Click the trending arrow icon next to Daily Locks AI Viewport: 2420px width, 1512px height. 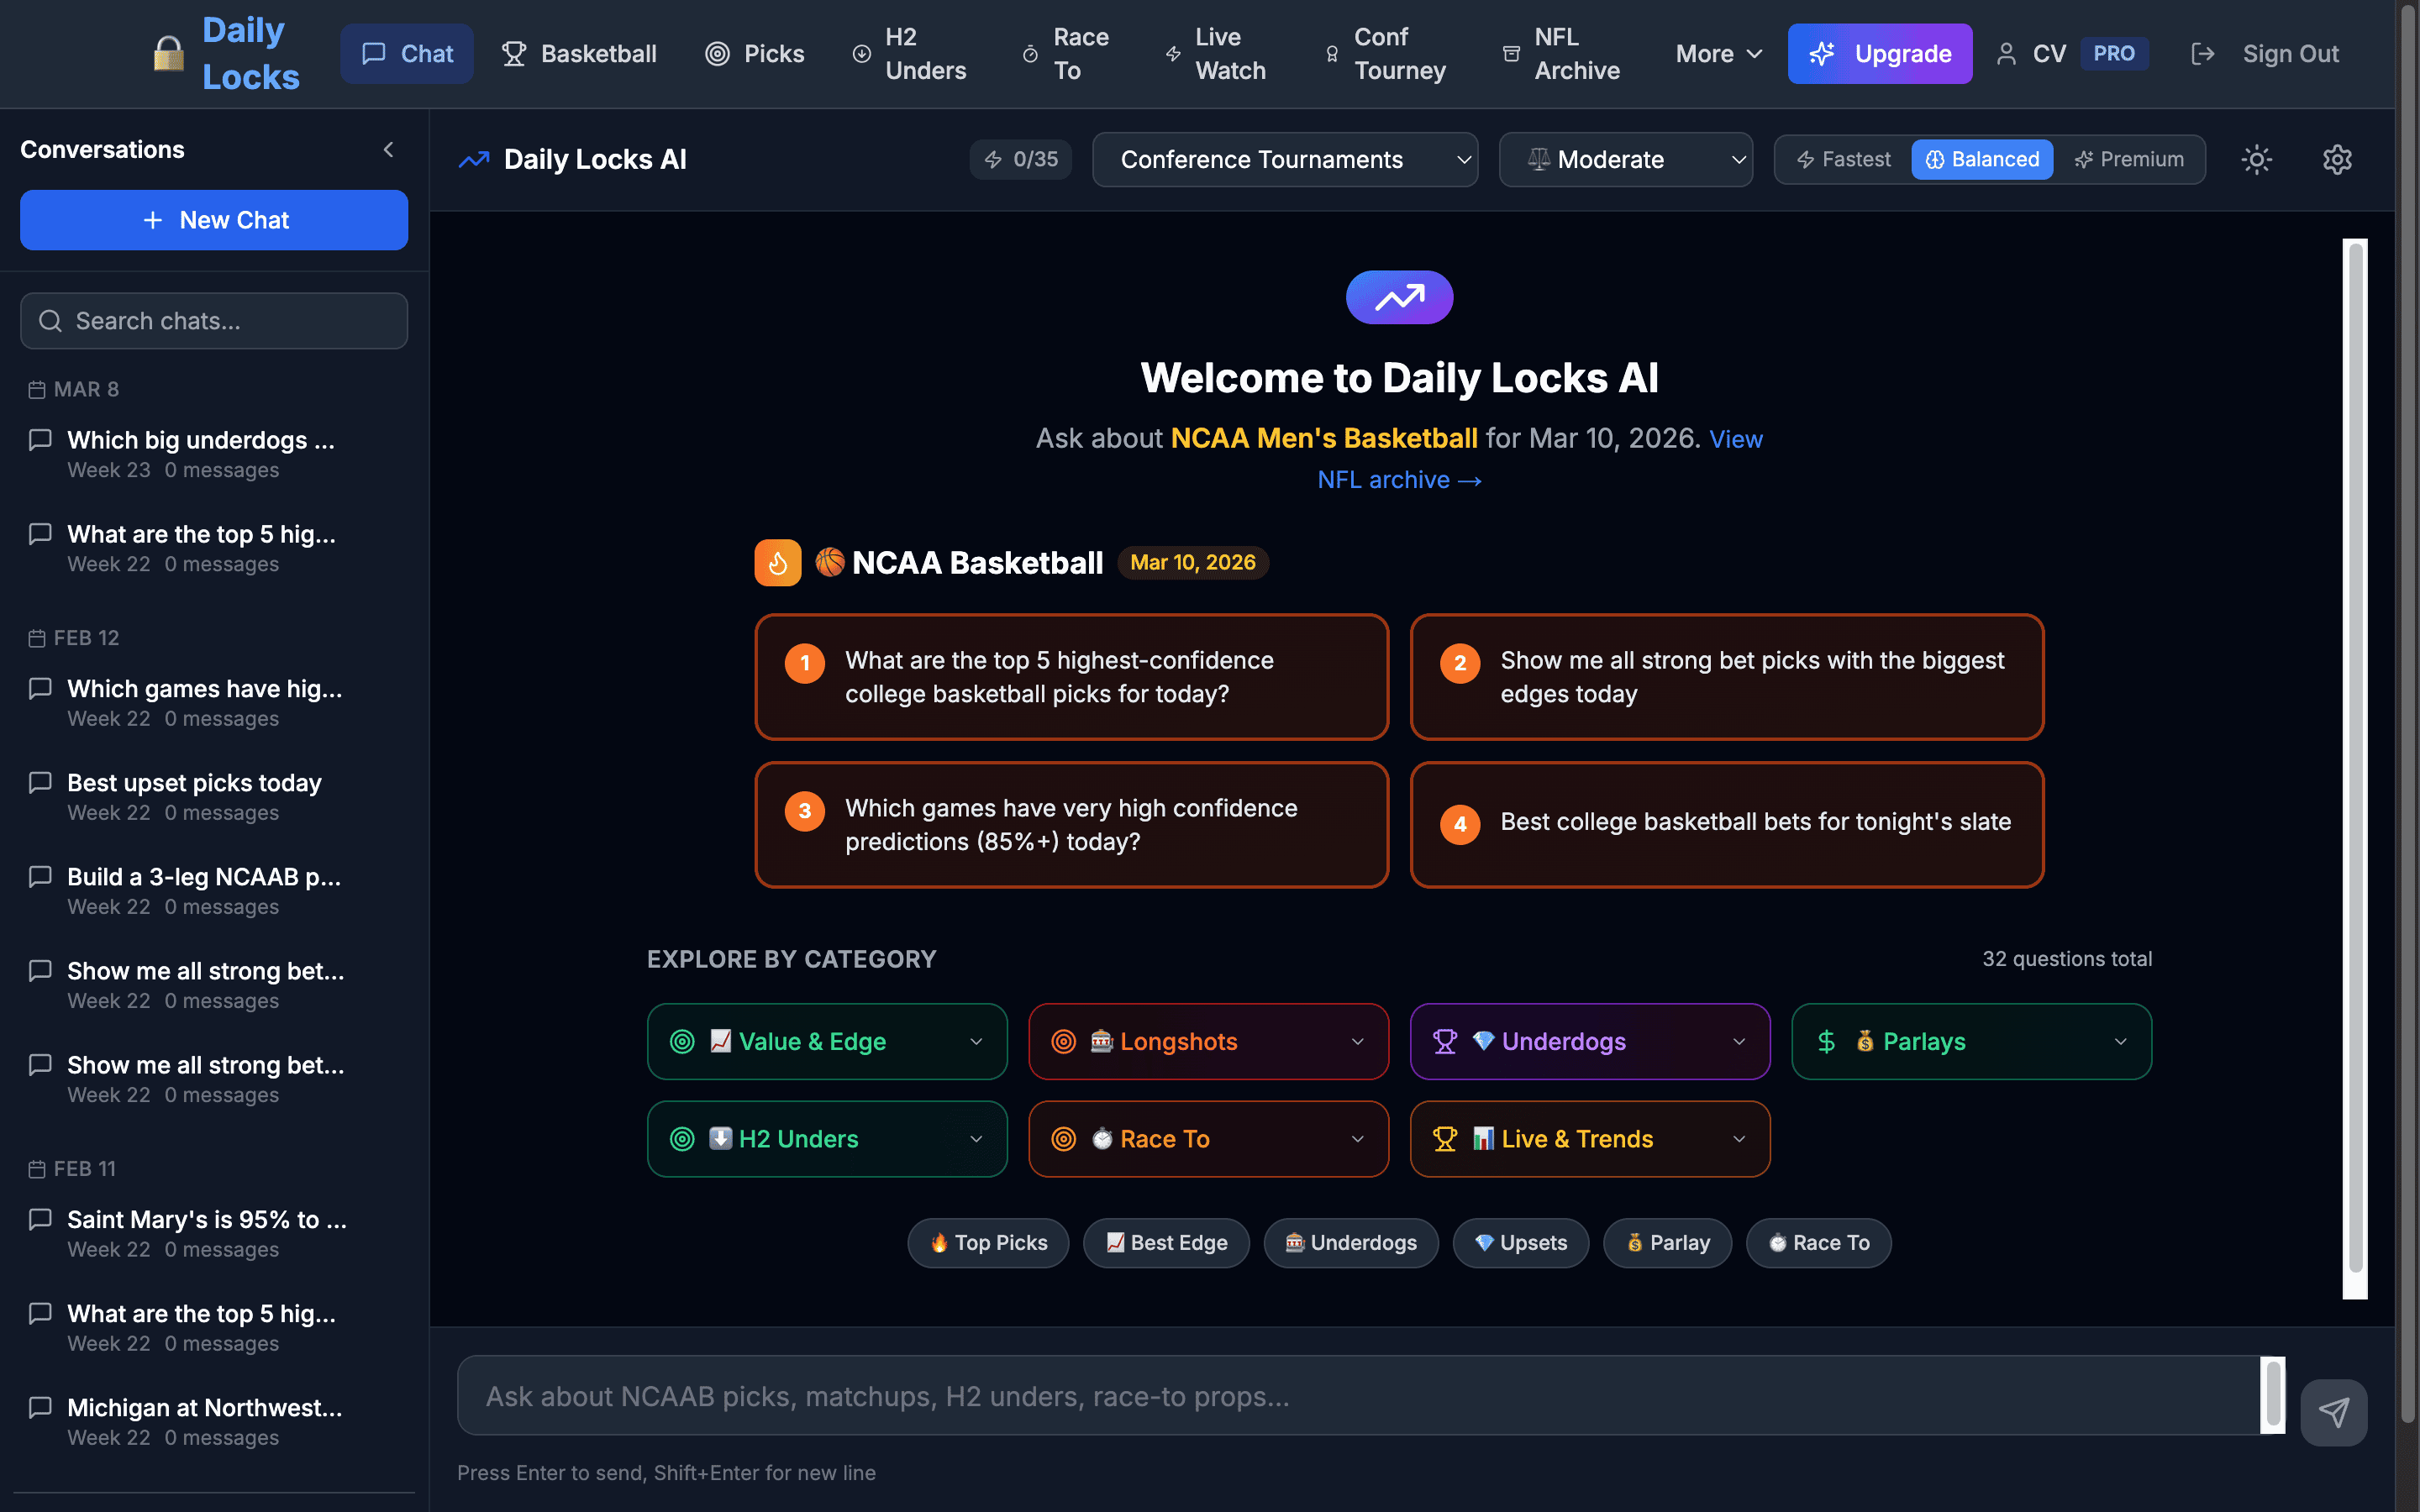[x=474, y=159]
